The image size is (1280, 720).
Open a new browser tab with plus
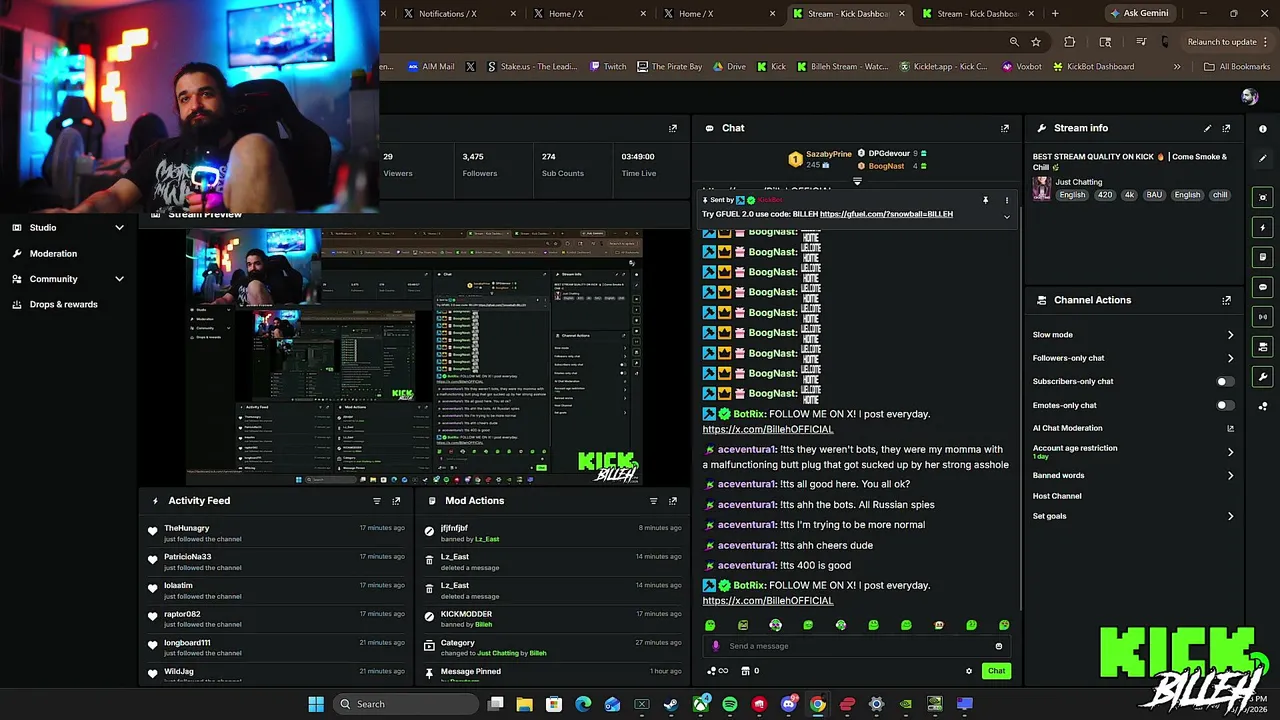pos(1055,14)
